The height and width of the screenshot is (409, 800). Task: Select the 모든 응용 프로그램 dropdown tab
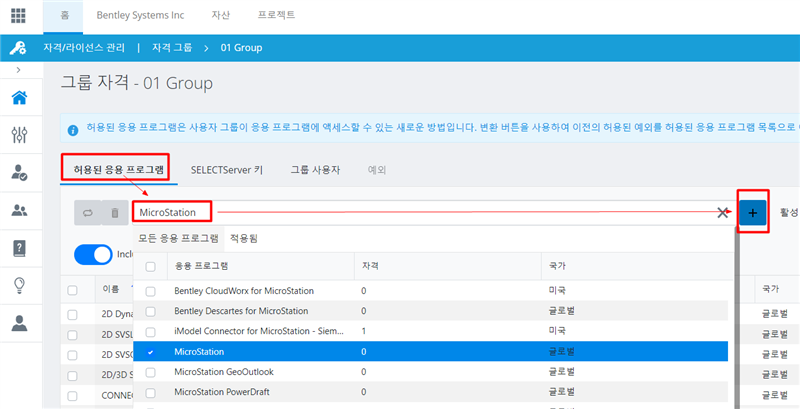[x=179, y=238]
